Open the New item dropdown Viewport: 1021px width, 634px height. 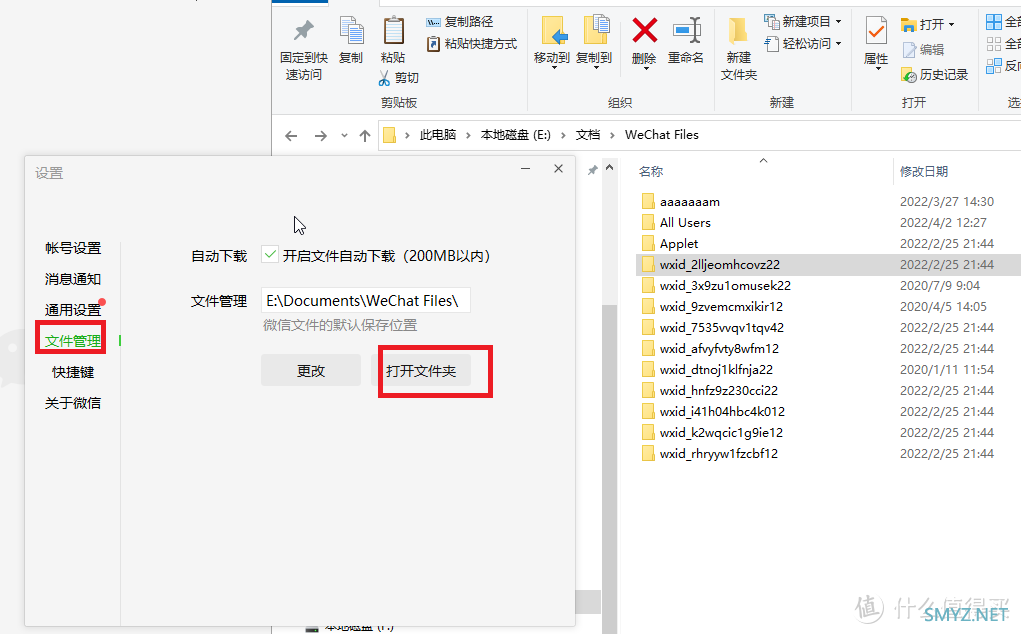click(803, 21)
